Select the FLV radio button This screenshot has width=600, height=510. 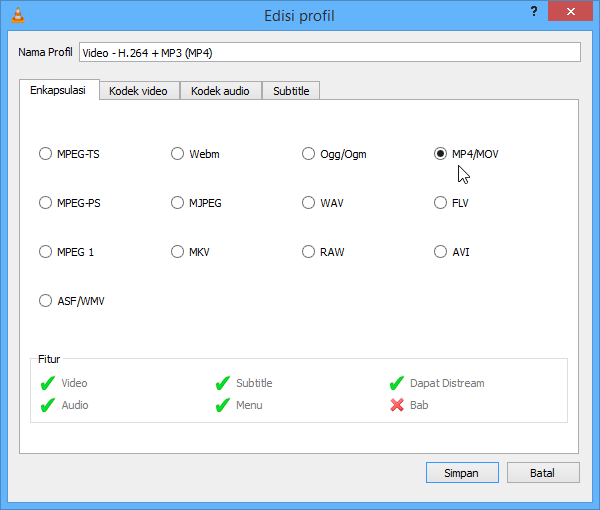click(440, 203)
